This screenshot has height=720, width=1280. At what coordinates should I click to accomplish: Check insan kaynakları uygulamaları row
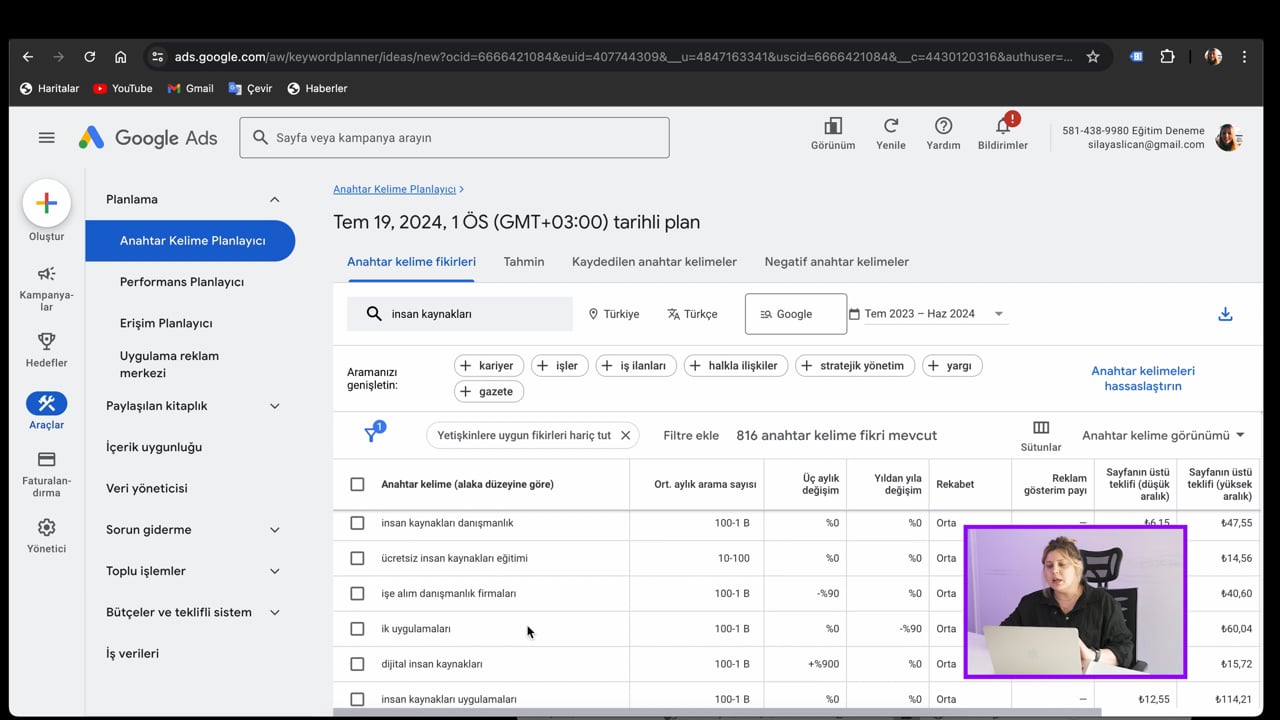pos(357,699)
